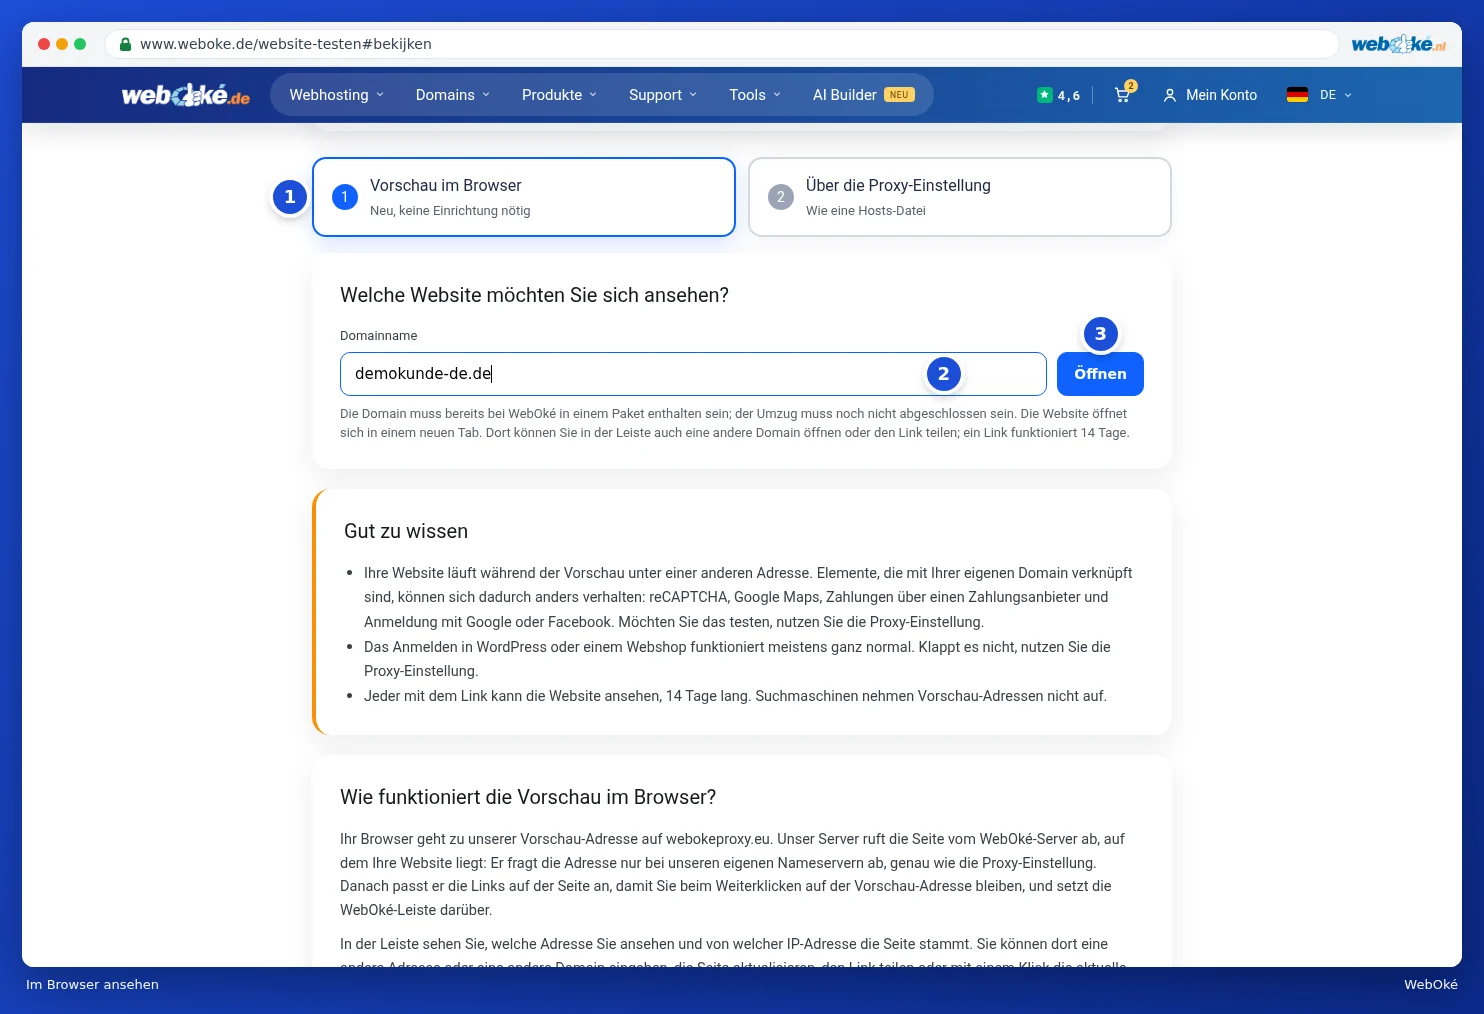This screenshot has height=1014, width=1484.
Task: Open the DE language selector
Action: pos(1335,95)
